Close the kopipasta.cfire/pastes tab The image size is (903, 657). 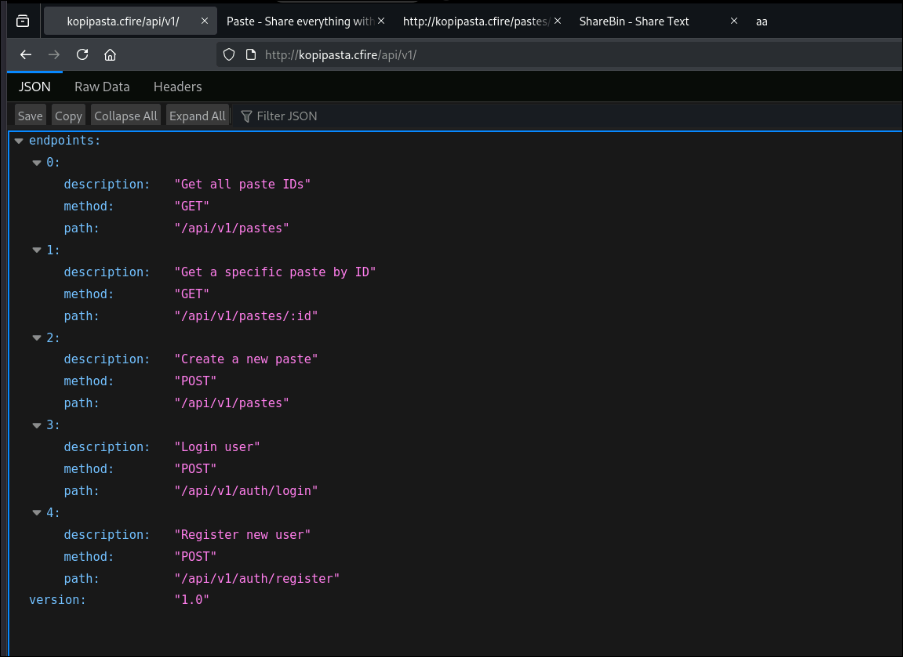(x=557, y=21)
